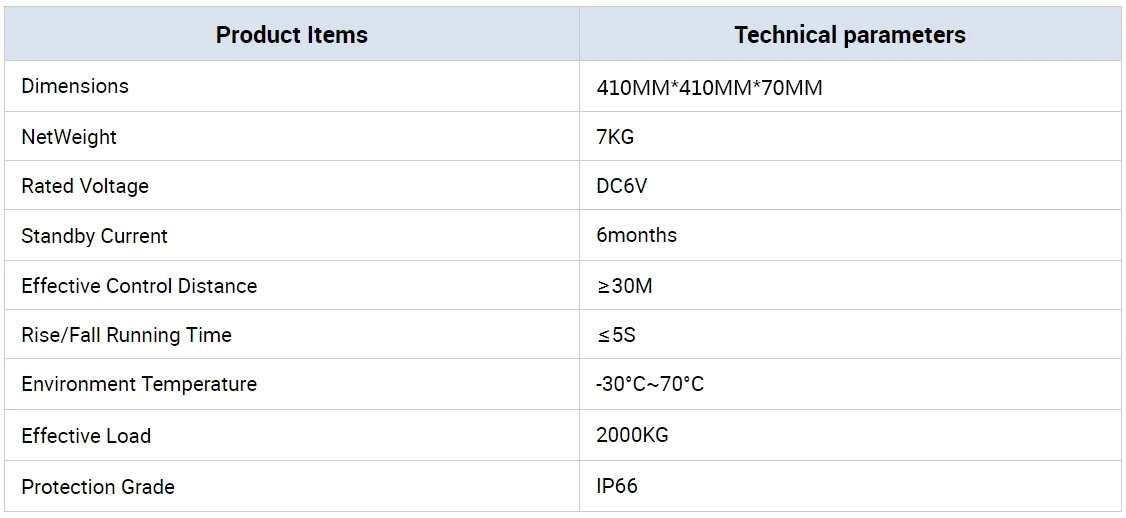Click the Product Items column header
The image size is (1126, 518).
click(291, 35)
